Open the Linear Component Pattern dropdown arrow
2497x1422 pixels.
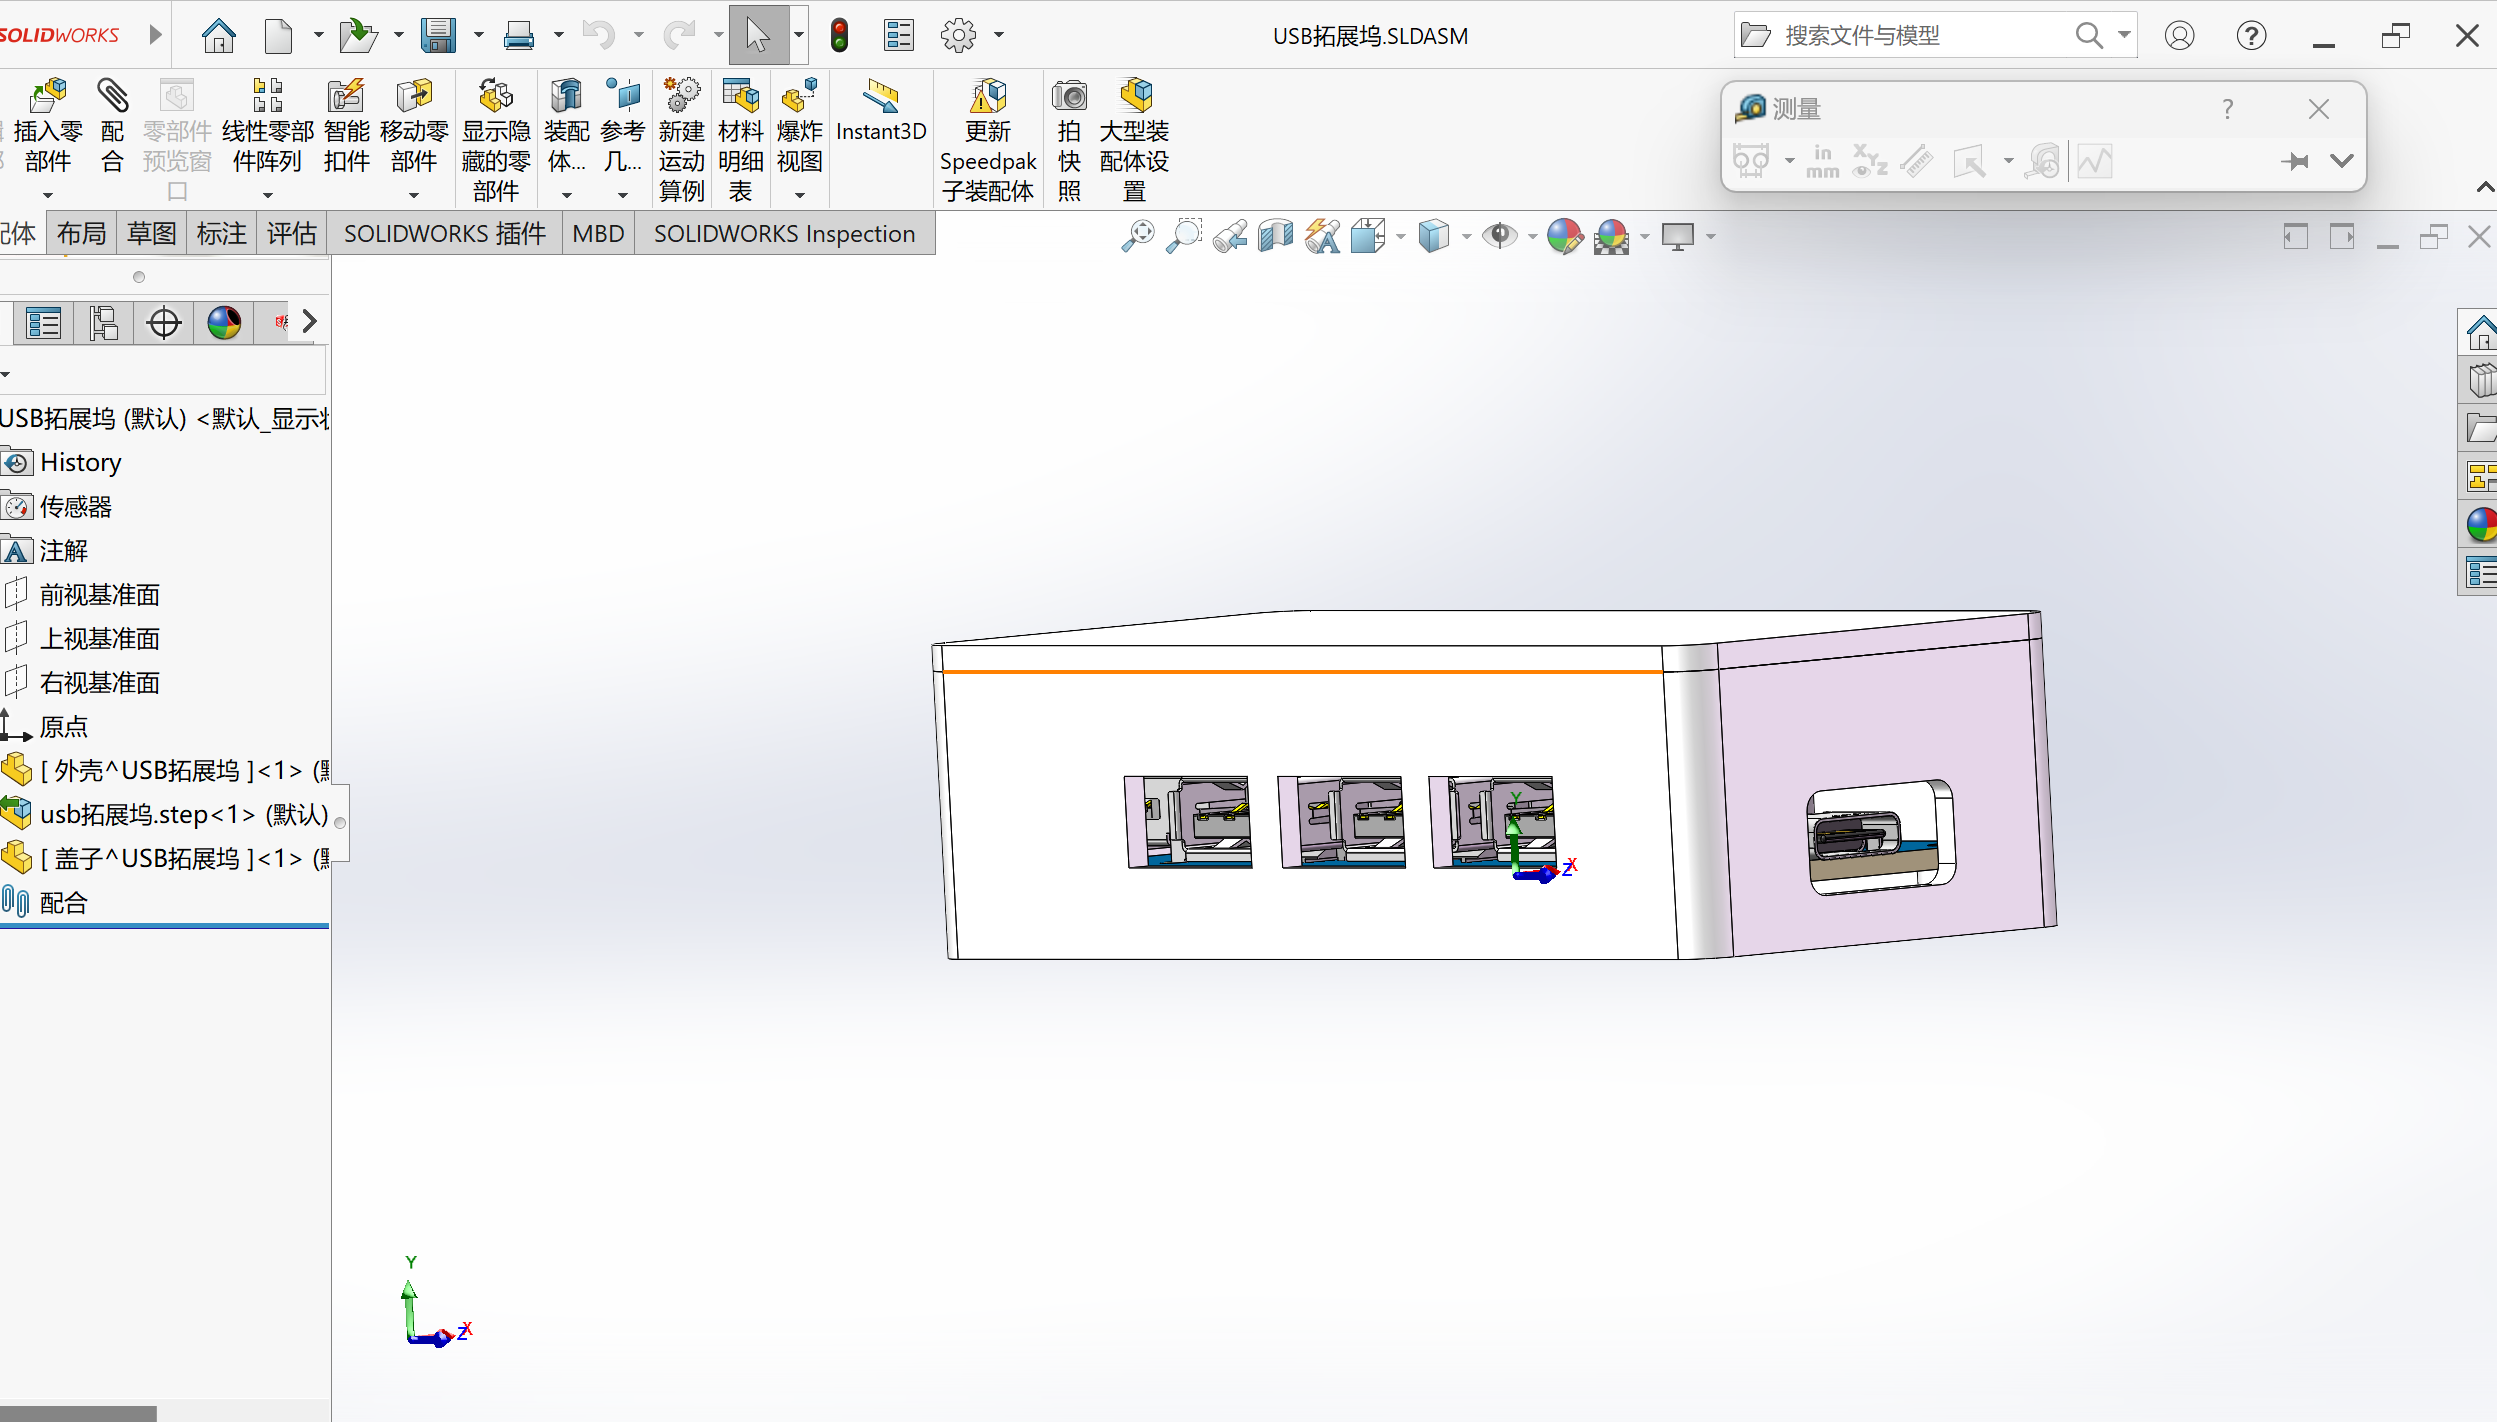tap(267, 196)
